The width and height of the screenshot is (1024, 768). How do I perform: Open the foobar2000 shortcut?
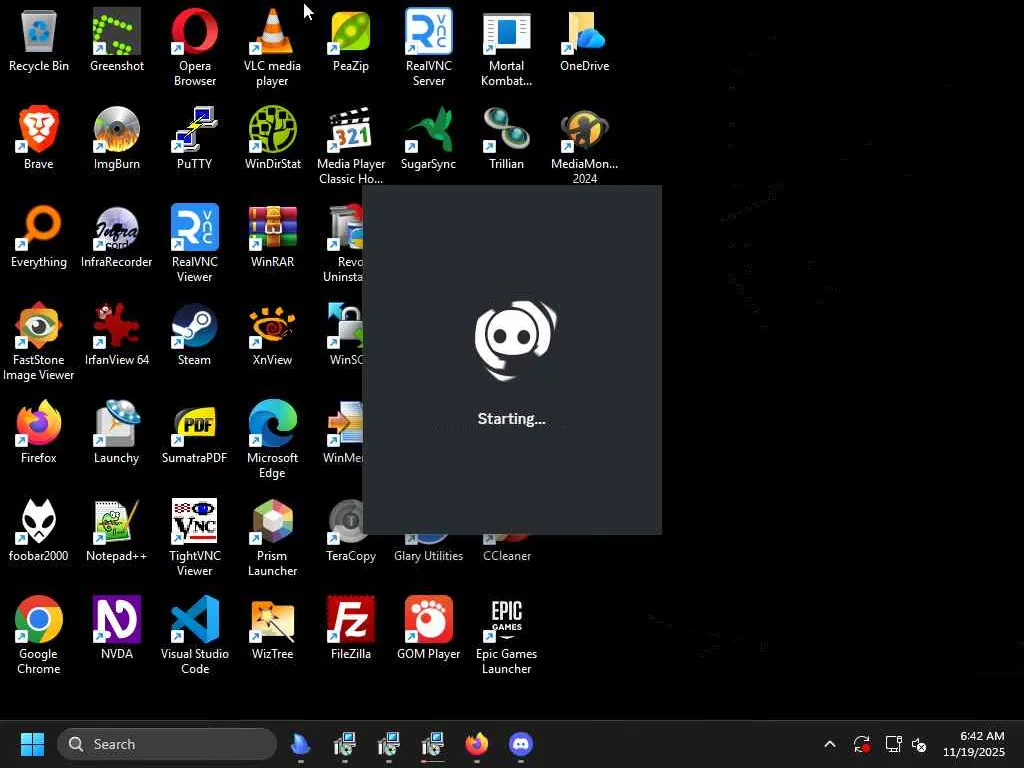[x=39, y=530]
